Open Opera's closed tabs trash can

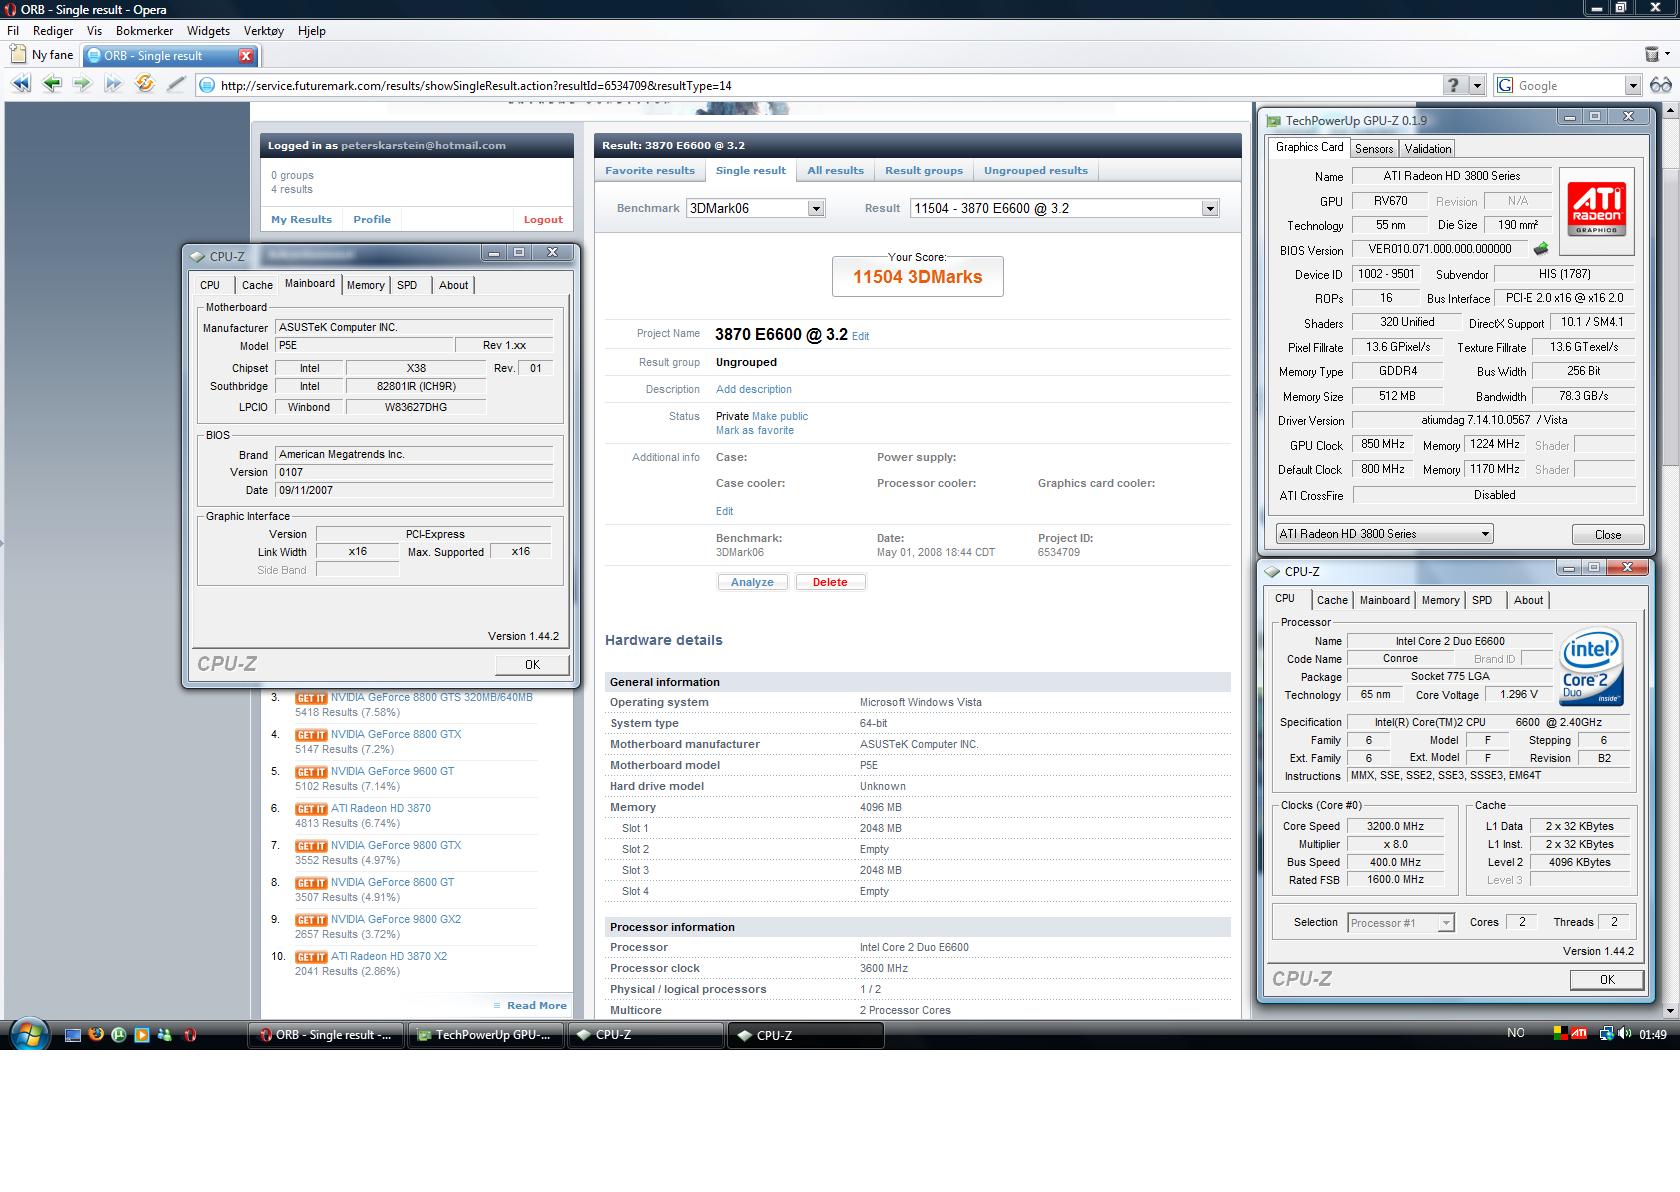[1652, 54]
